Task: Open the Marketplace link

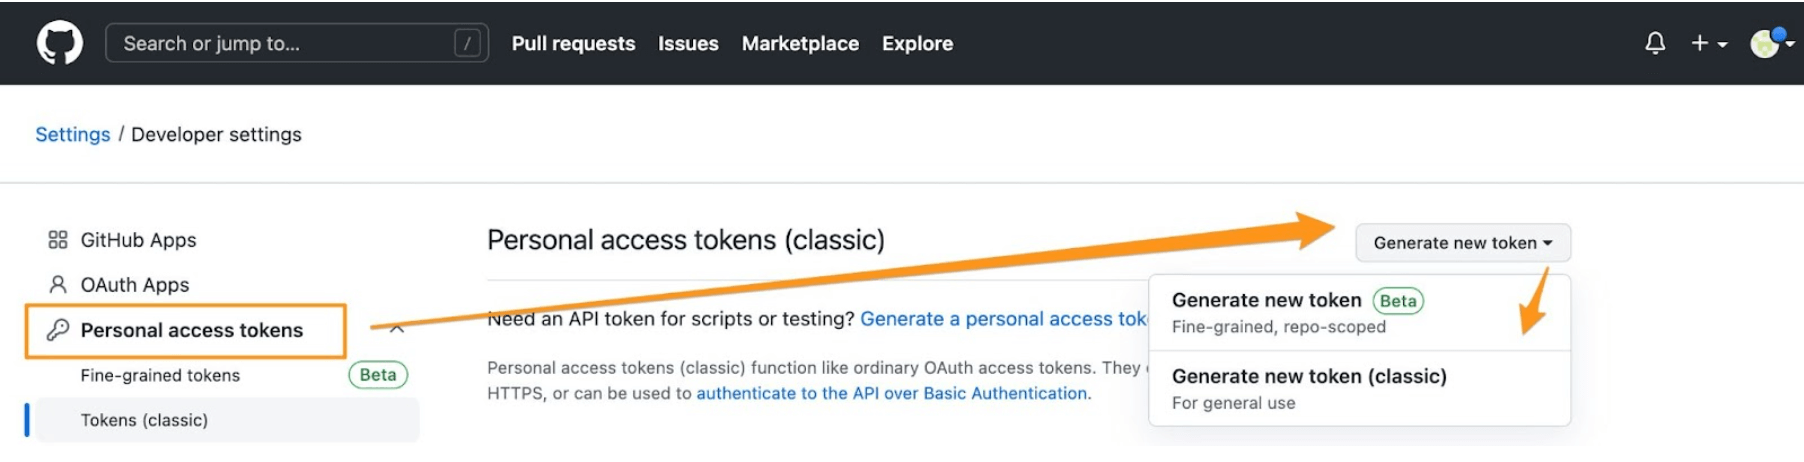Action: [x=800, y=44]
